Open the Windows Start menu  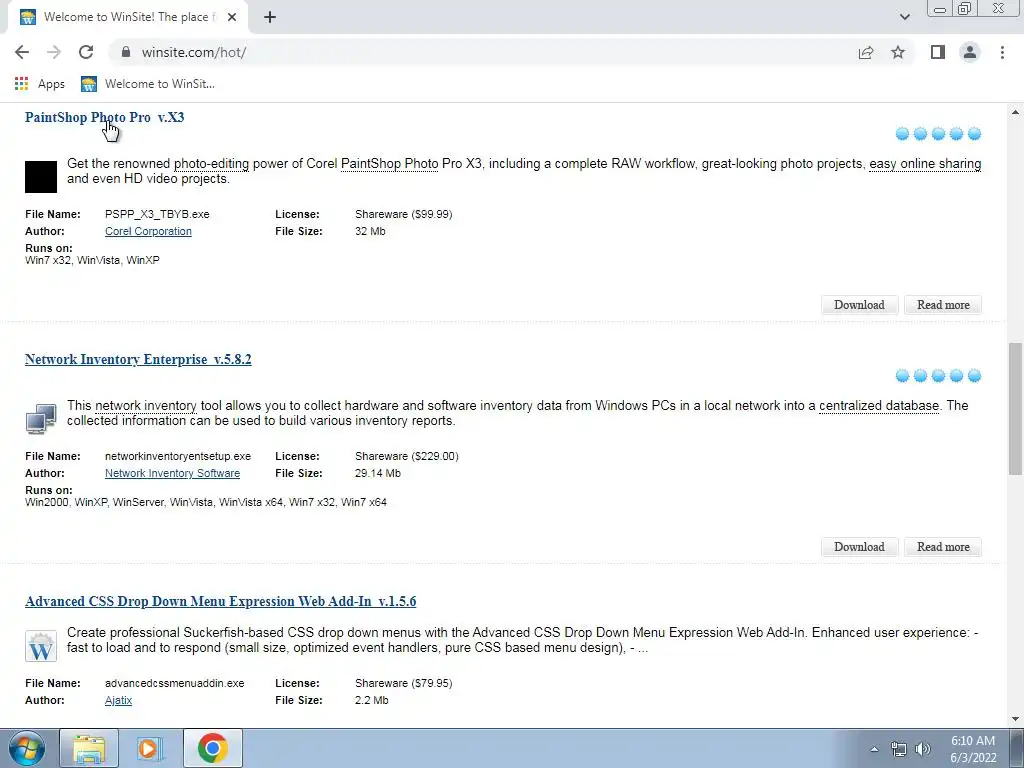[26, 748]
